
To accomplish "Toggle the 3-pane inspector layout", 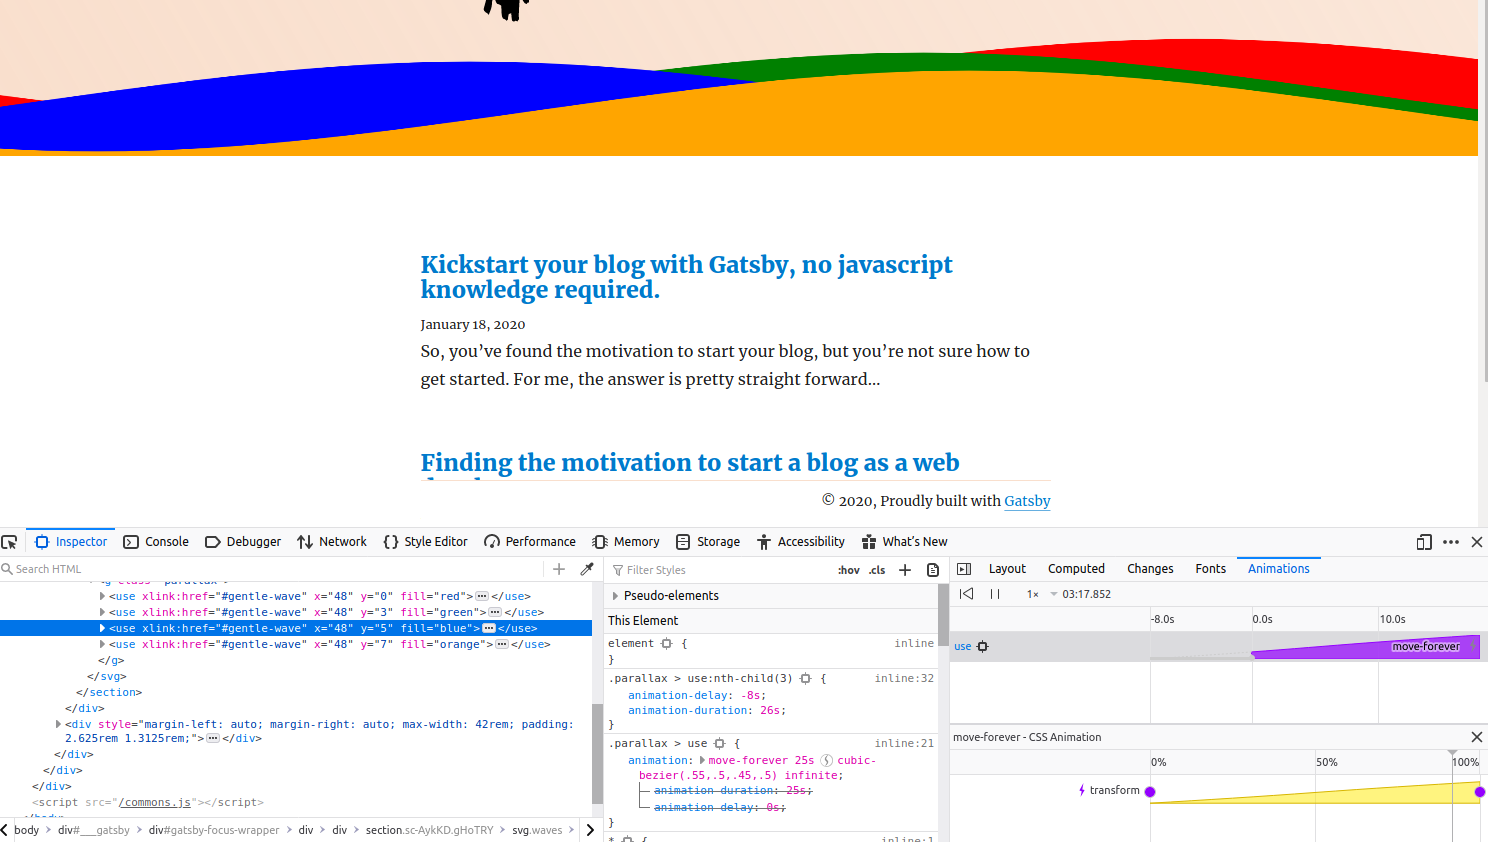I will [963, 568].
